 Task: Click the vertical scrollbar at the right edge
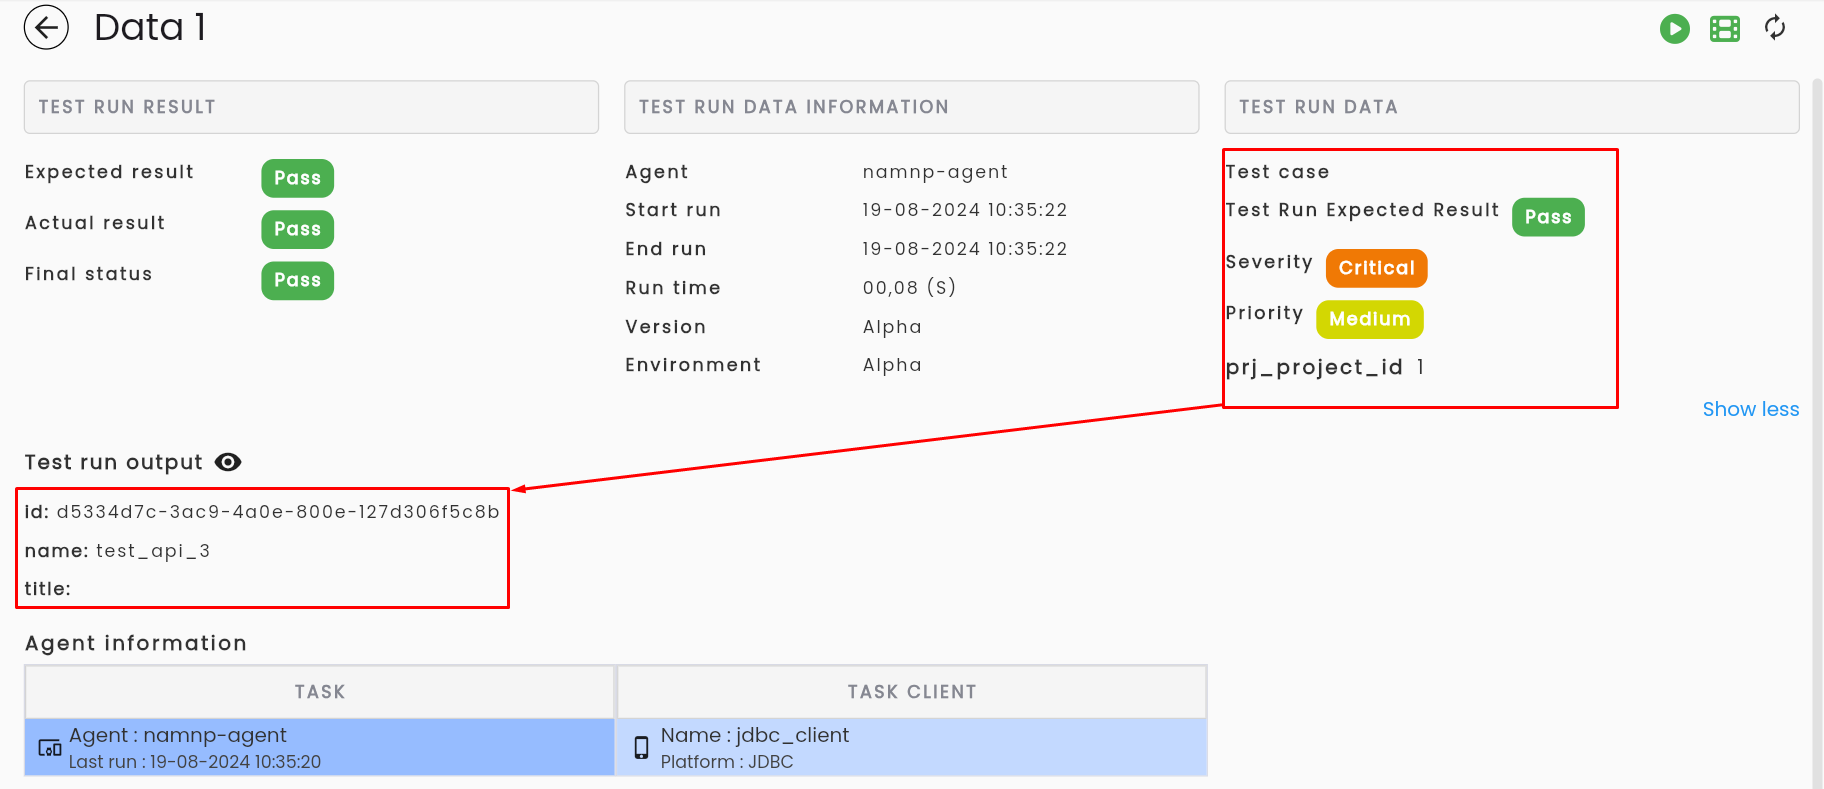click(x=1817, y=433)
